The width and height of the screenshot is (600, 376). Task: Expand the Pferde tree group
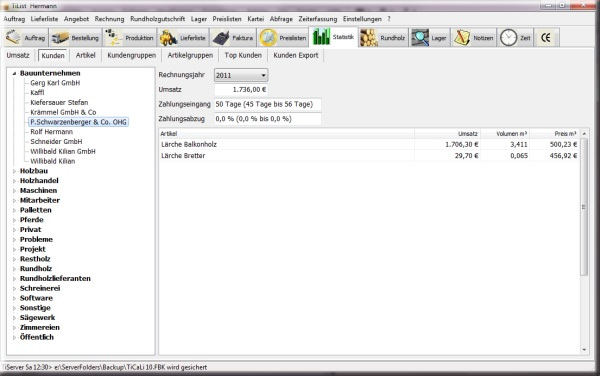tap(14, 220)
